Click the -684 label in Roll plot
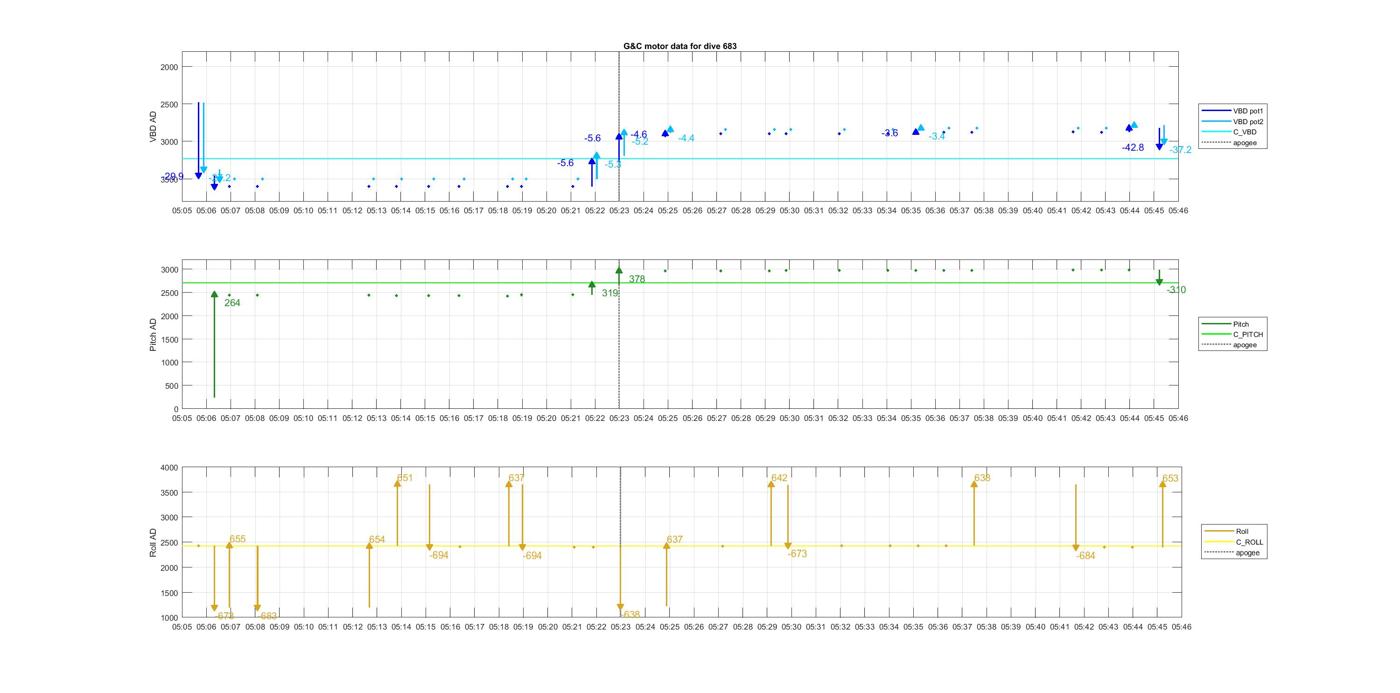The image size is (1400, 693). (x=1086, y=555)
